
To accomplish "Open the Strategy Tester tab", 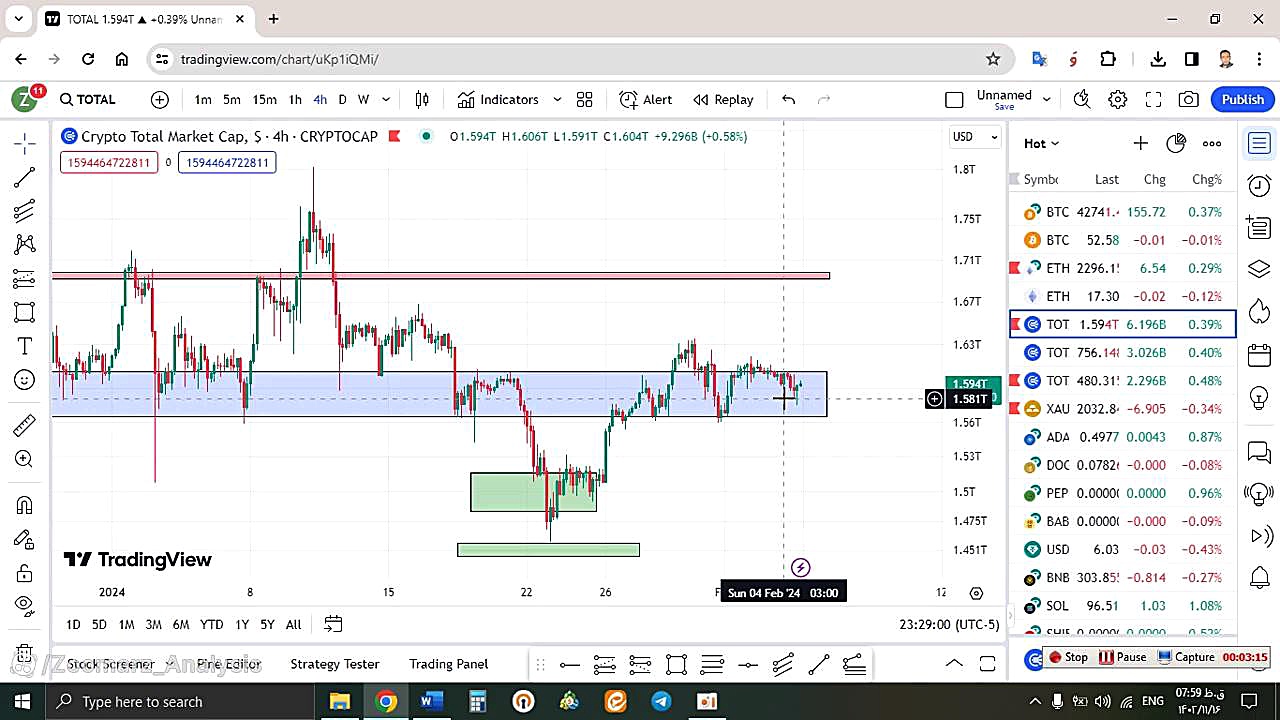I will click(335, 664).
